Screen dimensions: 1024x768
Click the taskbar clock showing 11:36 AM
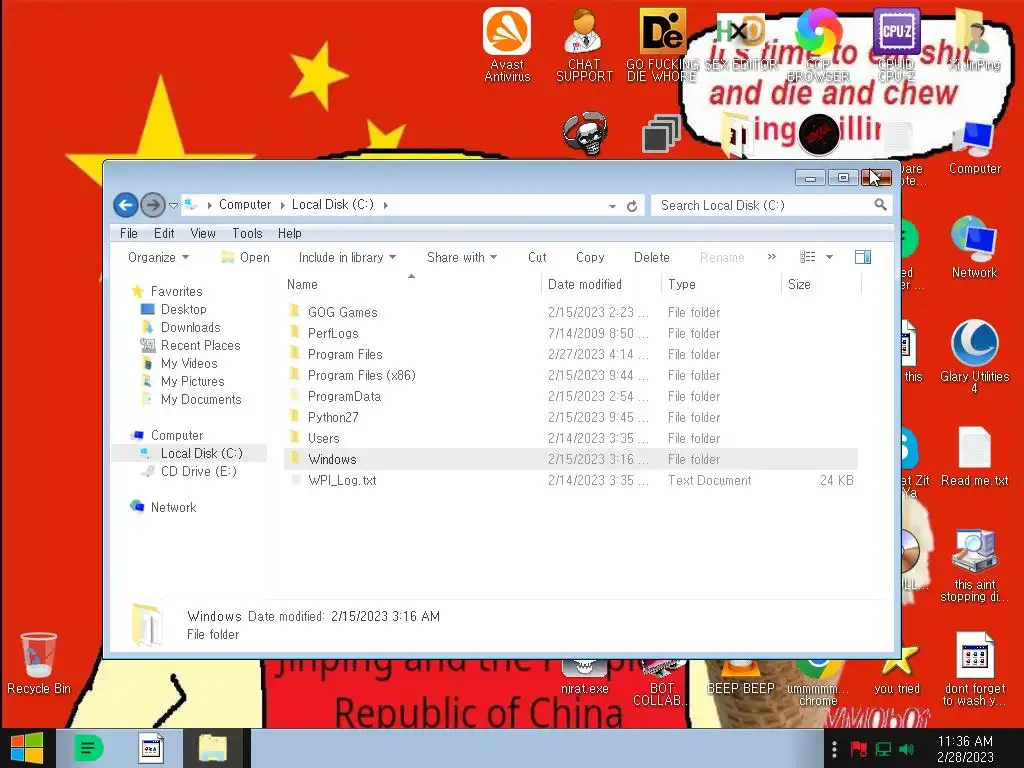[x=965, y=749]
